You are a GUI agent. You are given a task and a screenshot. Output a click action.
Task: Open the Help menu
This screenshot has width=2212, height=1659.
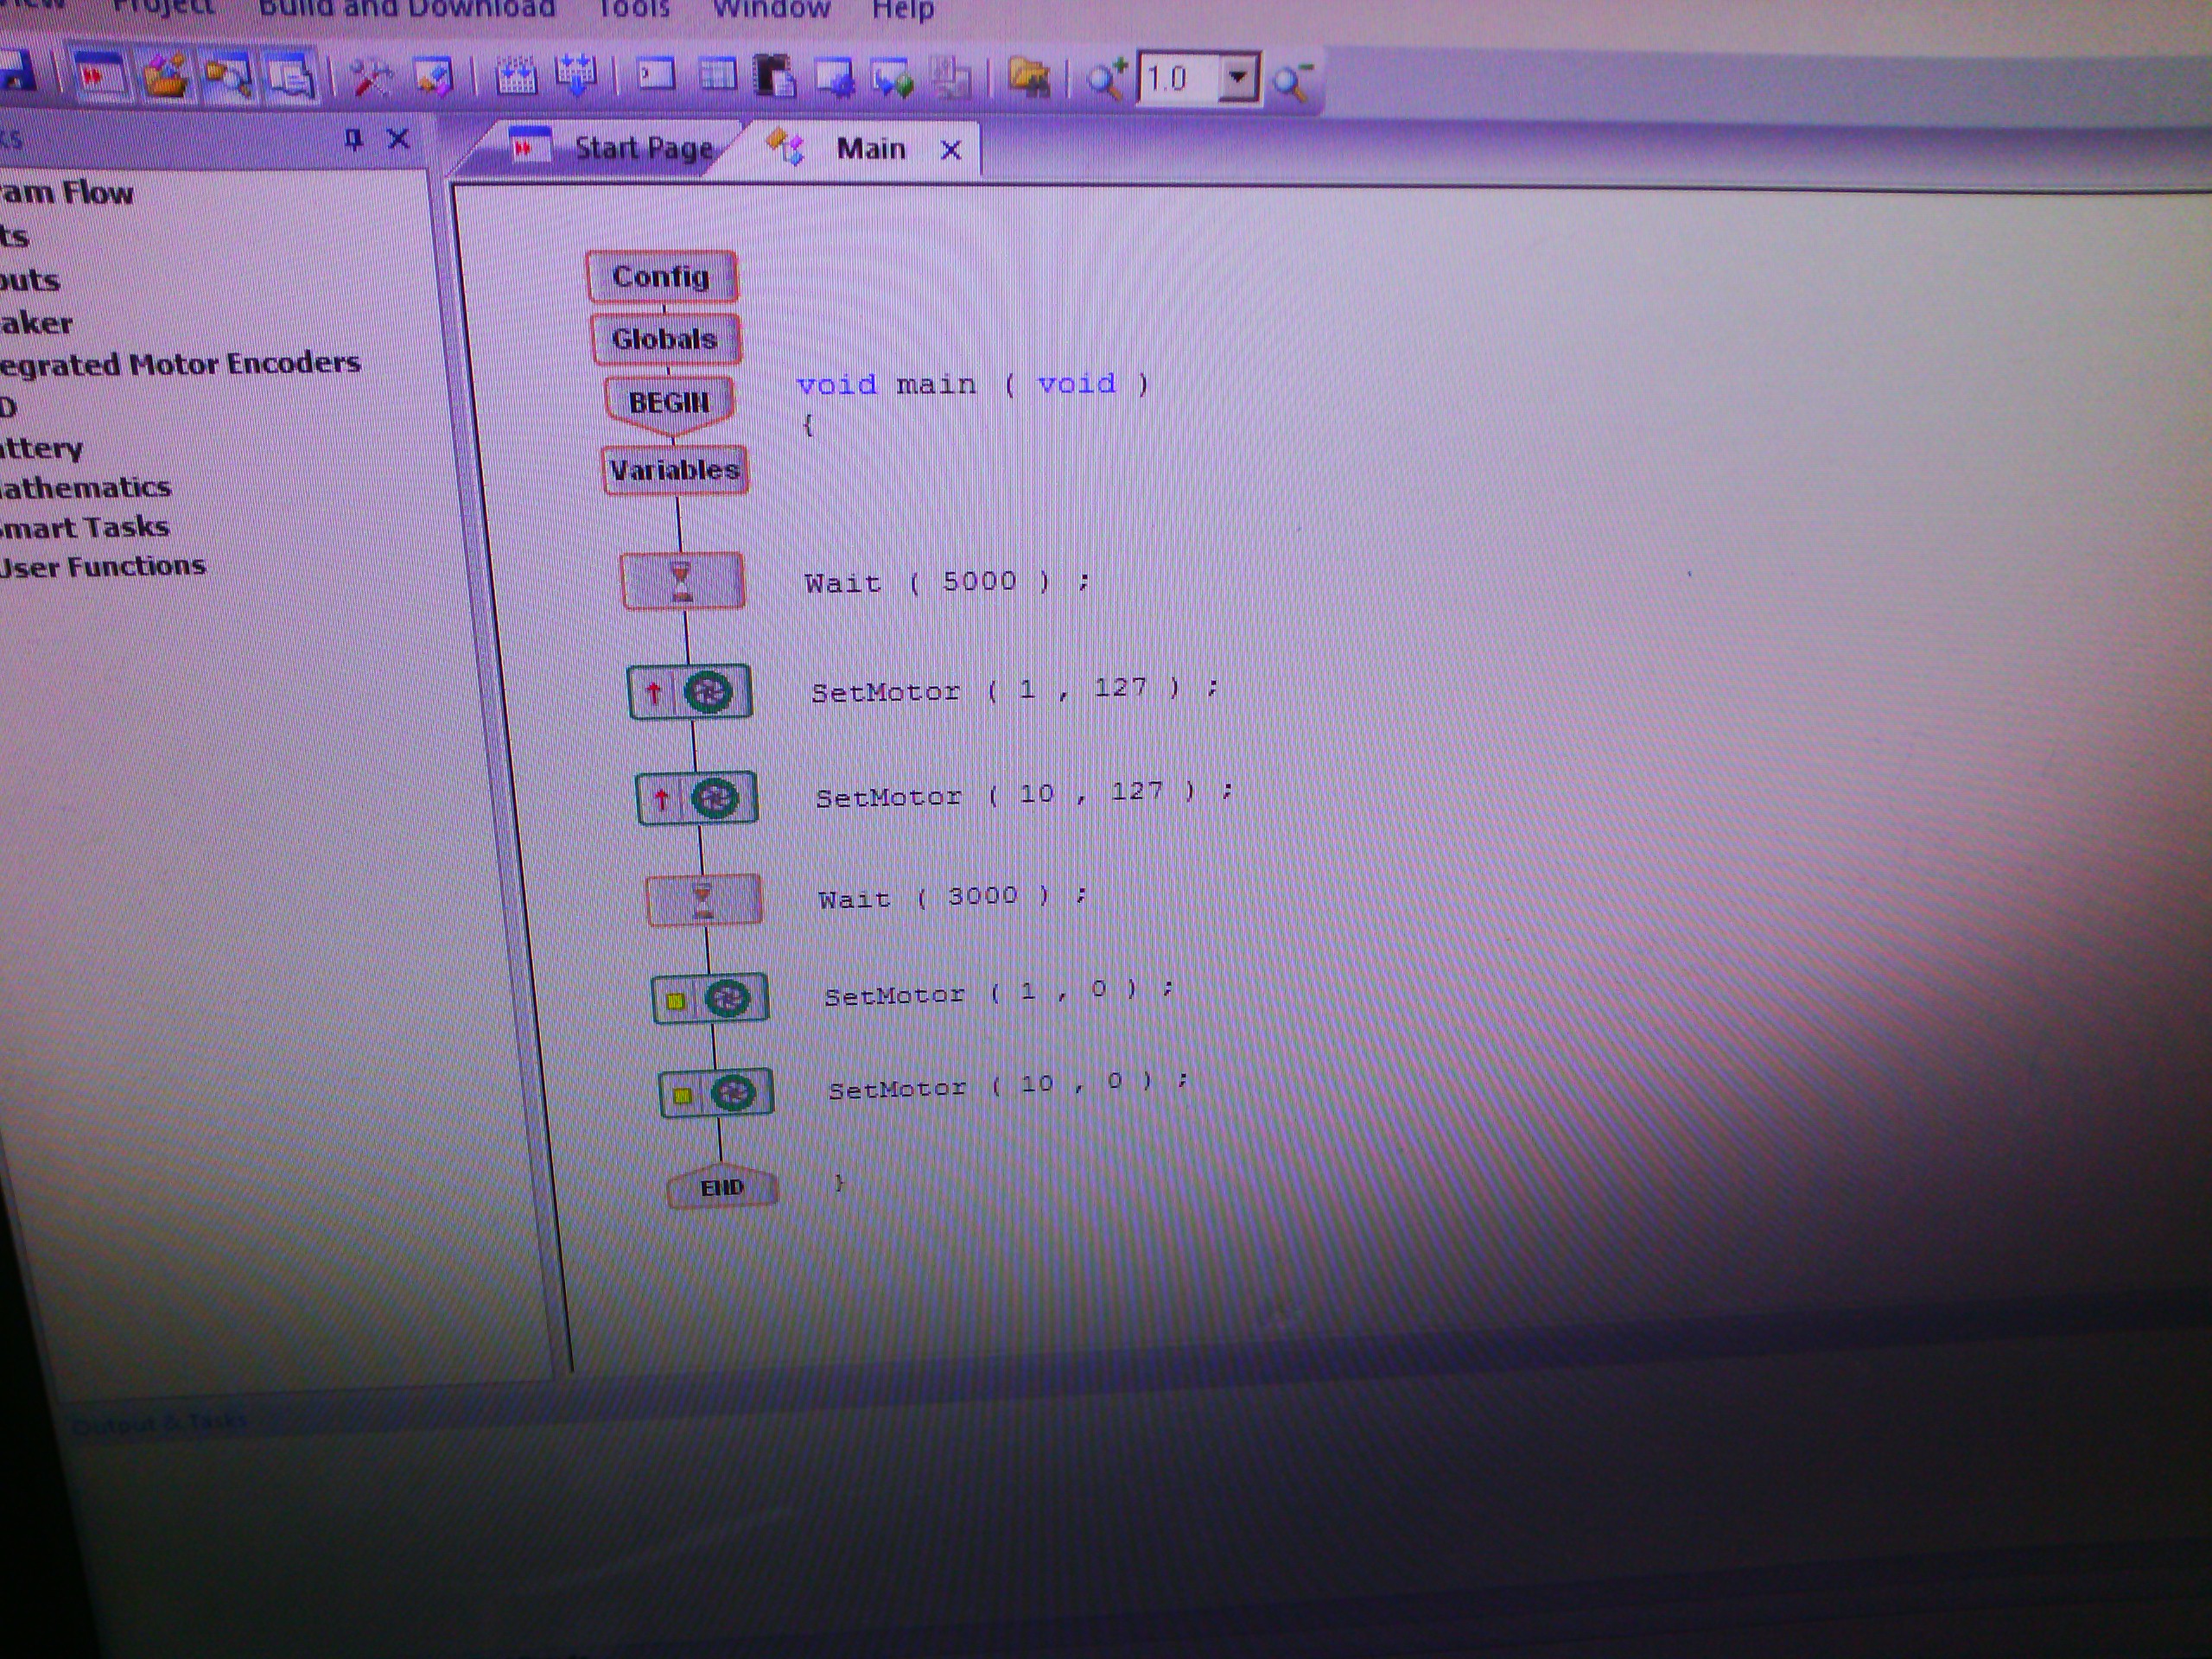click(903, 9)
